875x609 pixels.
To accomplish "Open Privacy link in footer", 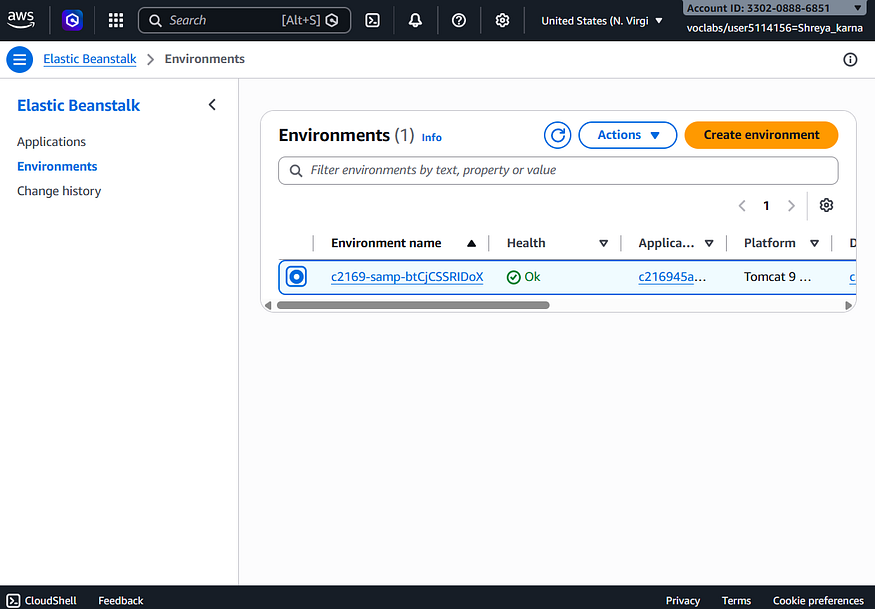I will (x=682, y=601).
